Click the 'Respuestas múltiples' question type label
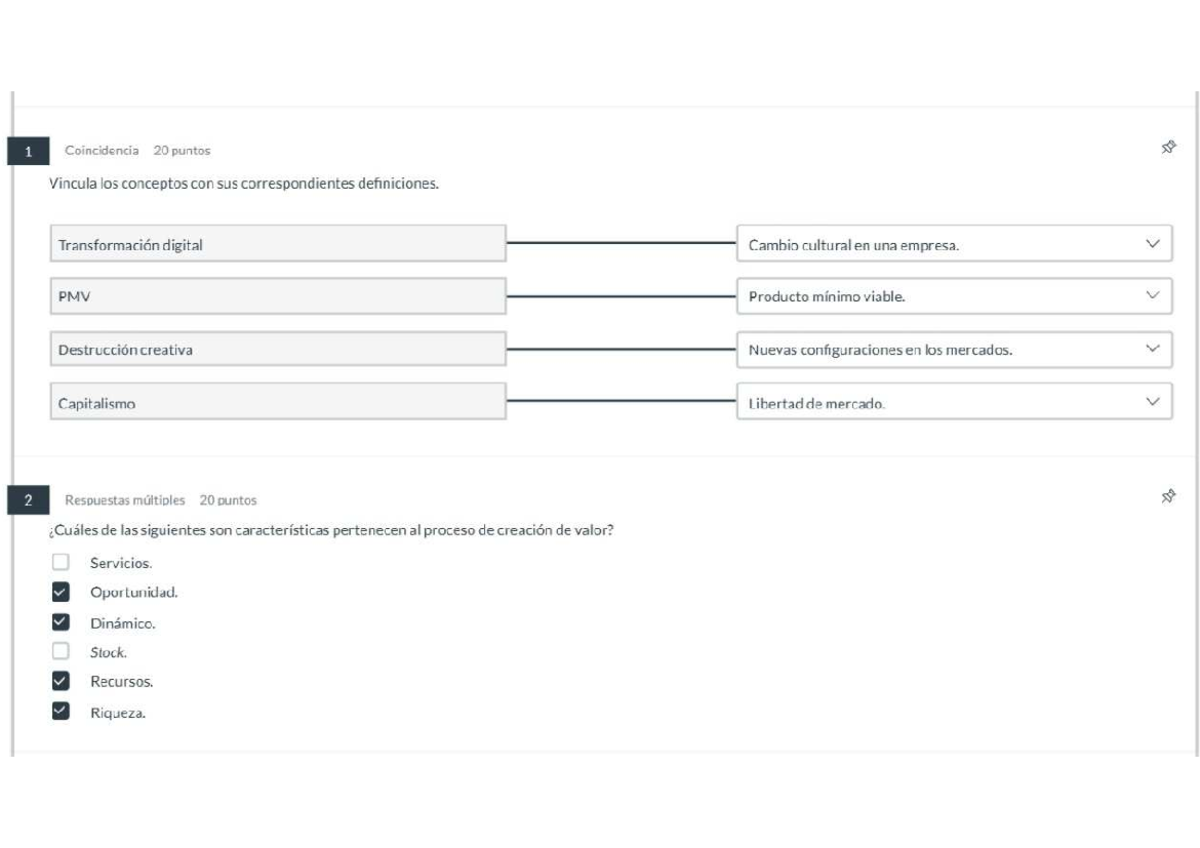Viewport: 1200px width, 848px height. pyautogui.click(x=125, y=500)
